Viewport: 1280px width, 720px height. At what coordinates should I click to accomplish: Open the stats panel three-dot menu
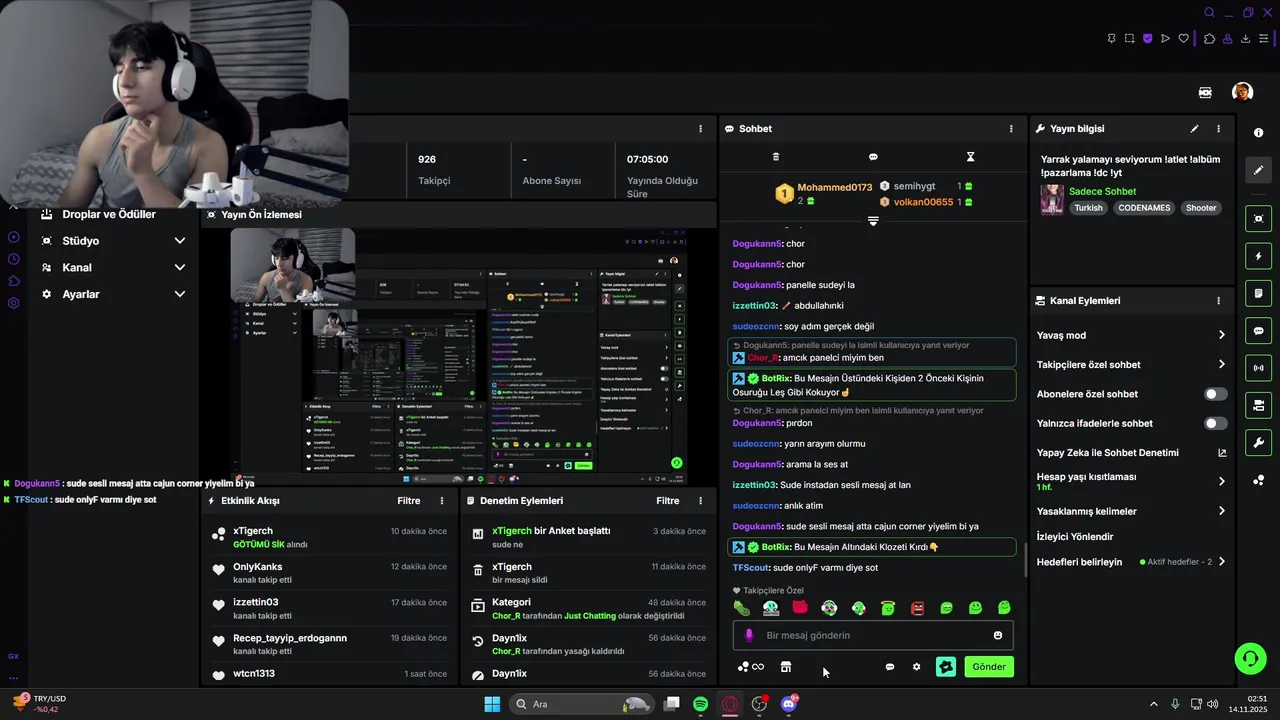tap(700, 128)
